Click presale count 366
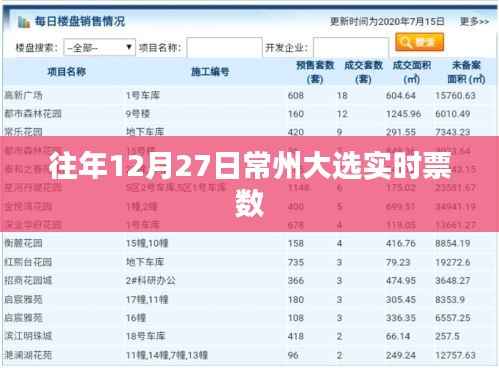The height and width of the screenshot is (368, 499). [x=296, y=281]
